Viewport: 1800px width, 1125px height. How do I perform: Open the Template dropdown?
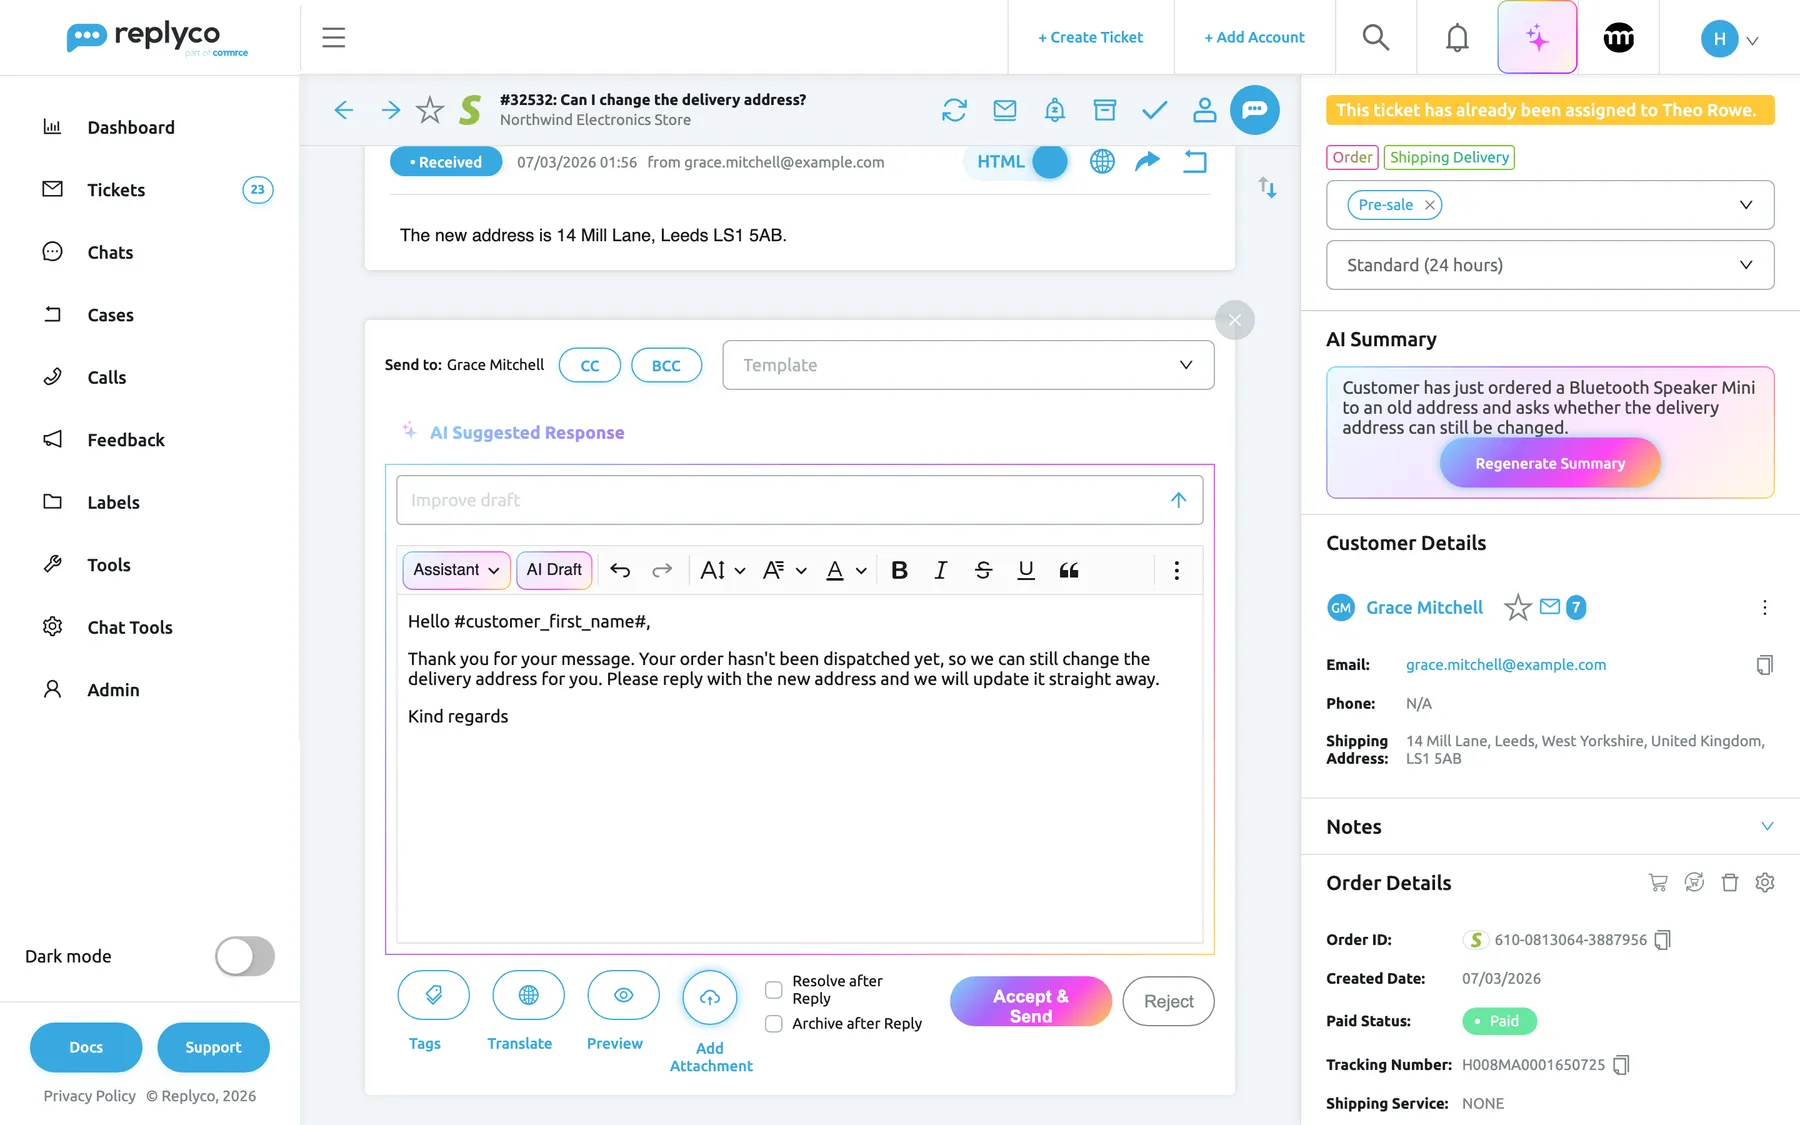pyautogui.click(x=968, y=365)
